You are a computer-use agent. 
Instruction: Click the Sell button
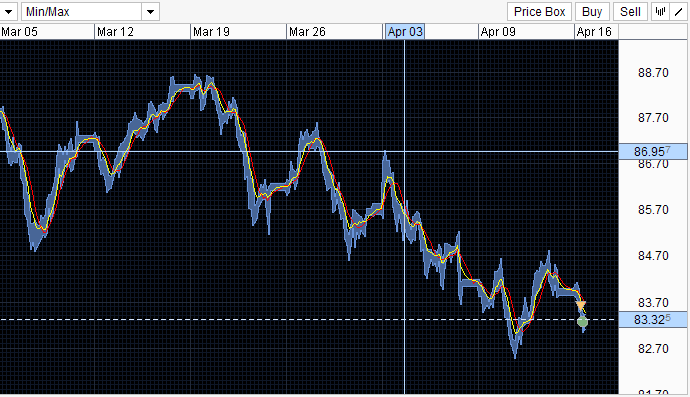coord(630,11)
